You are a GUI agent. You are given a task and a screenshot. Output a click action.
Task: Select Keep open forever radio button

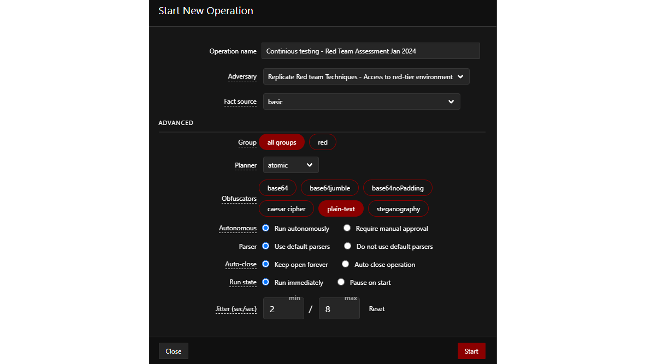coord(266,264)
